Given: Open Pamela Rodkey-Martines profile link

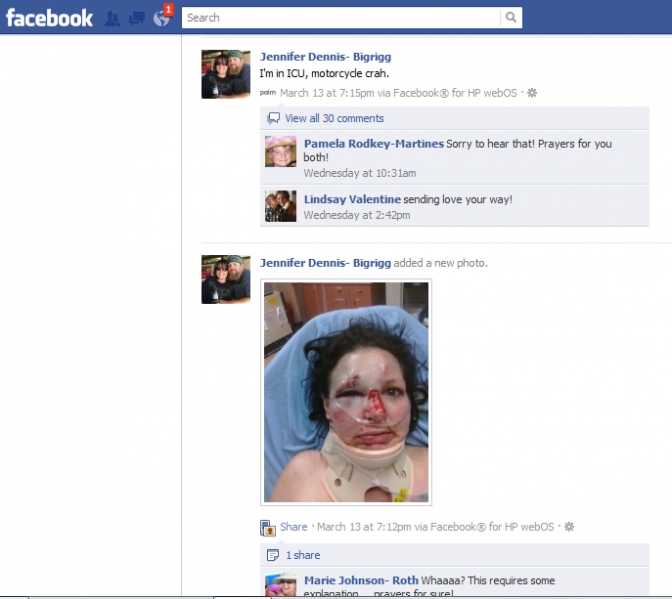Looking at the screenshot, I should 373,144.
